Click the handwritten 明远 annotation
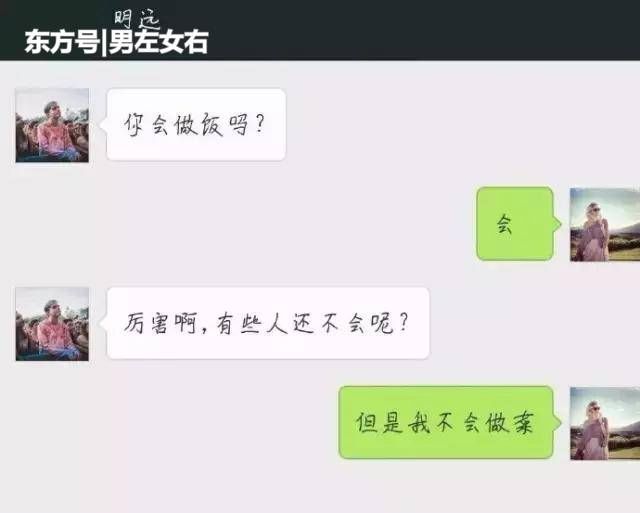The width and height of the screenshot is (640, 513). (136, 19)
